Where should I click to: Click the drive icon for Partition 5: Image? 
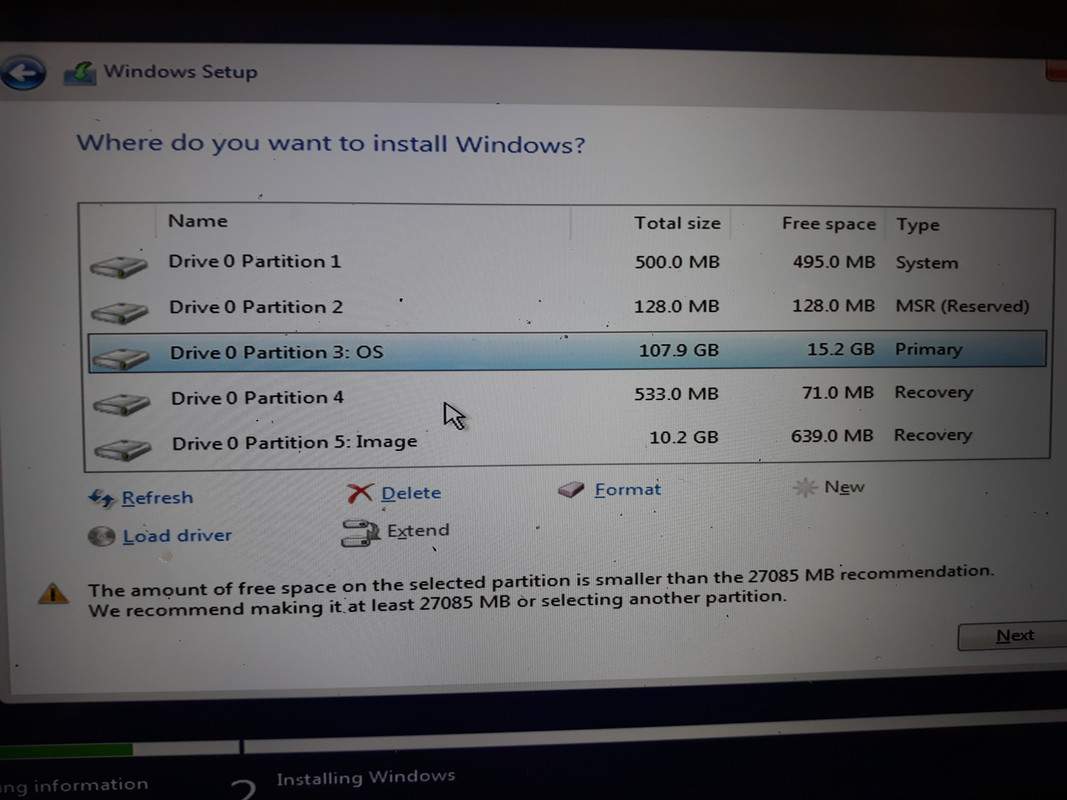point(123,450)
